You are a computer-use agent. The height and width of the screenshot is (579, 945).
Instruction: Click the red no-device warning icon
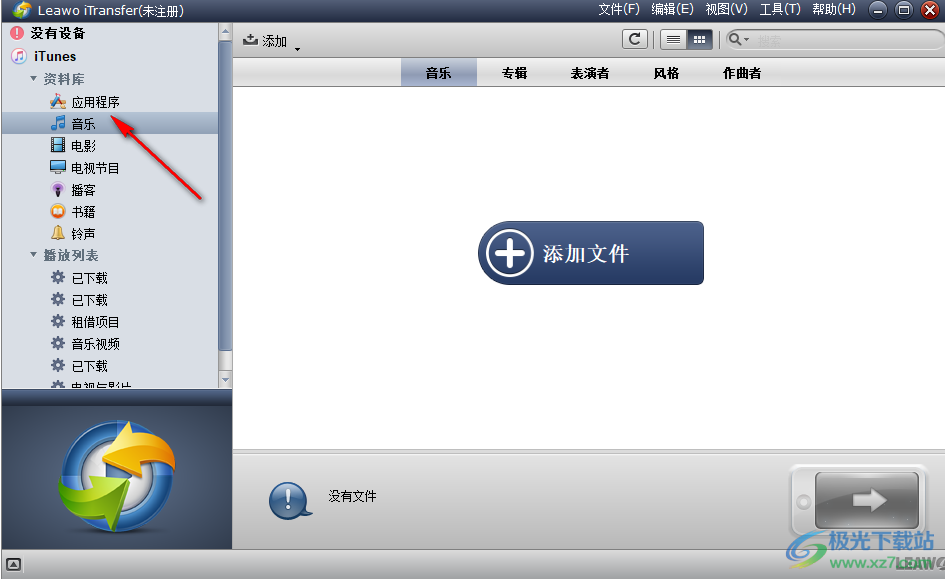pyautogui.click(x=17, y=33)
